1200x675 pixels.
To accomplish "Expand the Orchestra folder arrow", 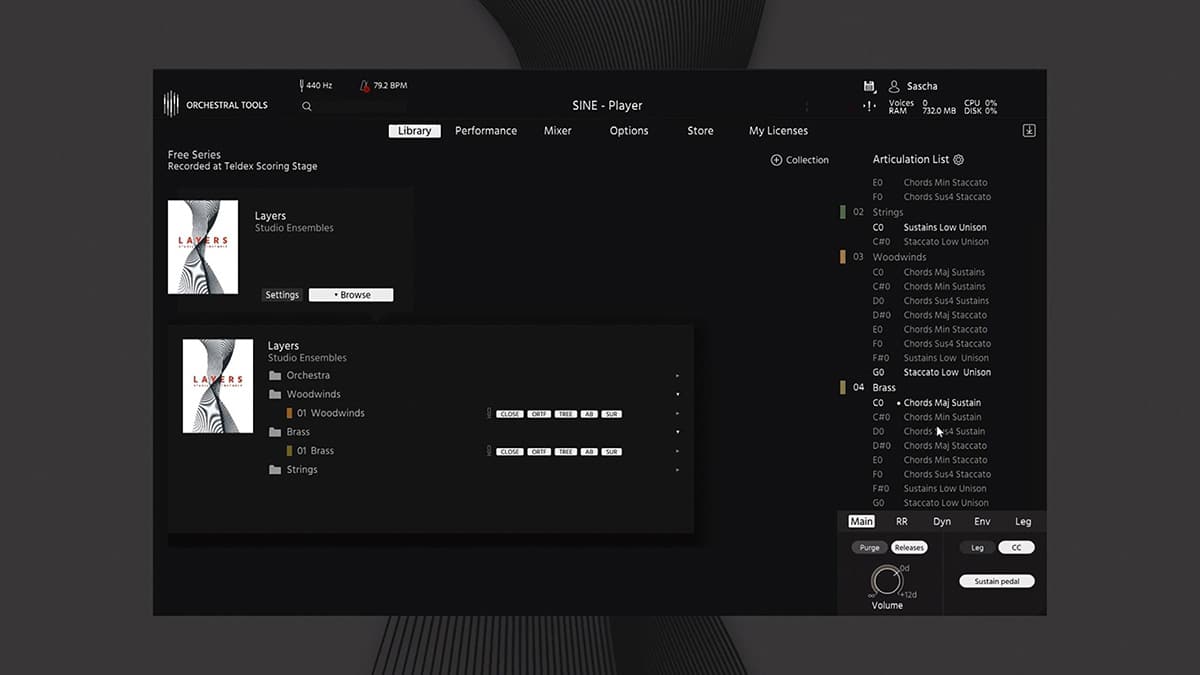I will coord(678,376).
